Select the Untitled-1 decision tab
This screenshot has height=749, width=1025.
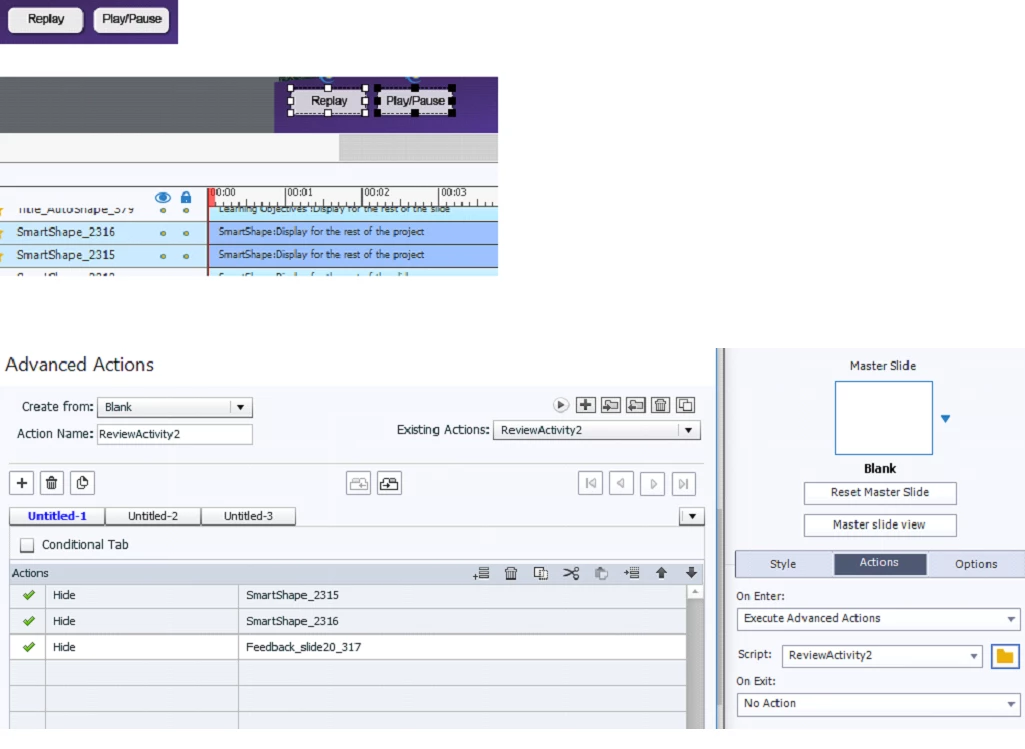[57, 516]
